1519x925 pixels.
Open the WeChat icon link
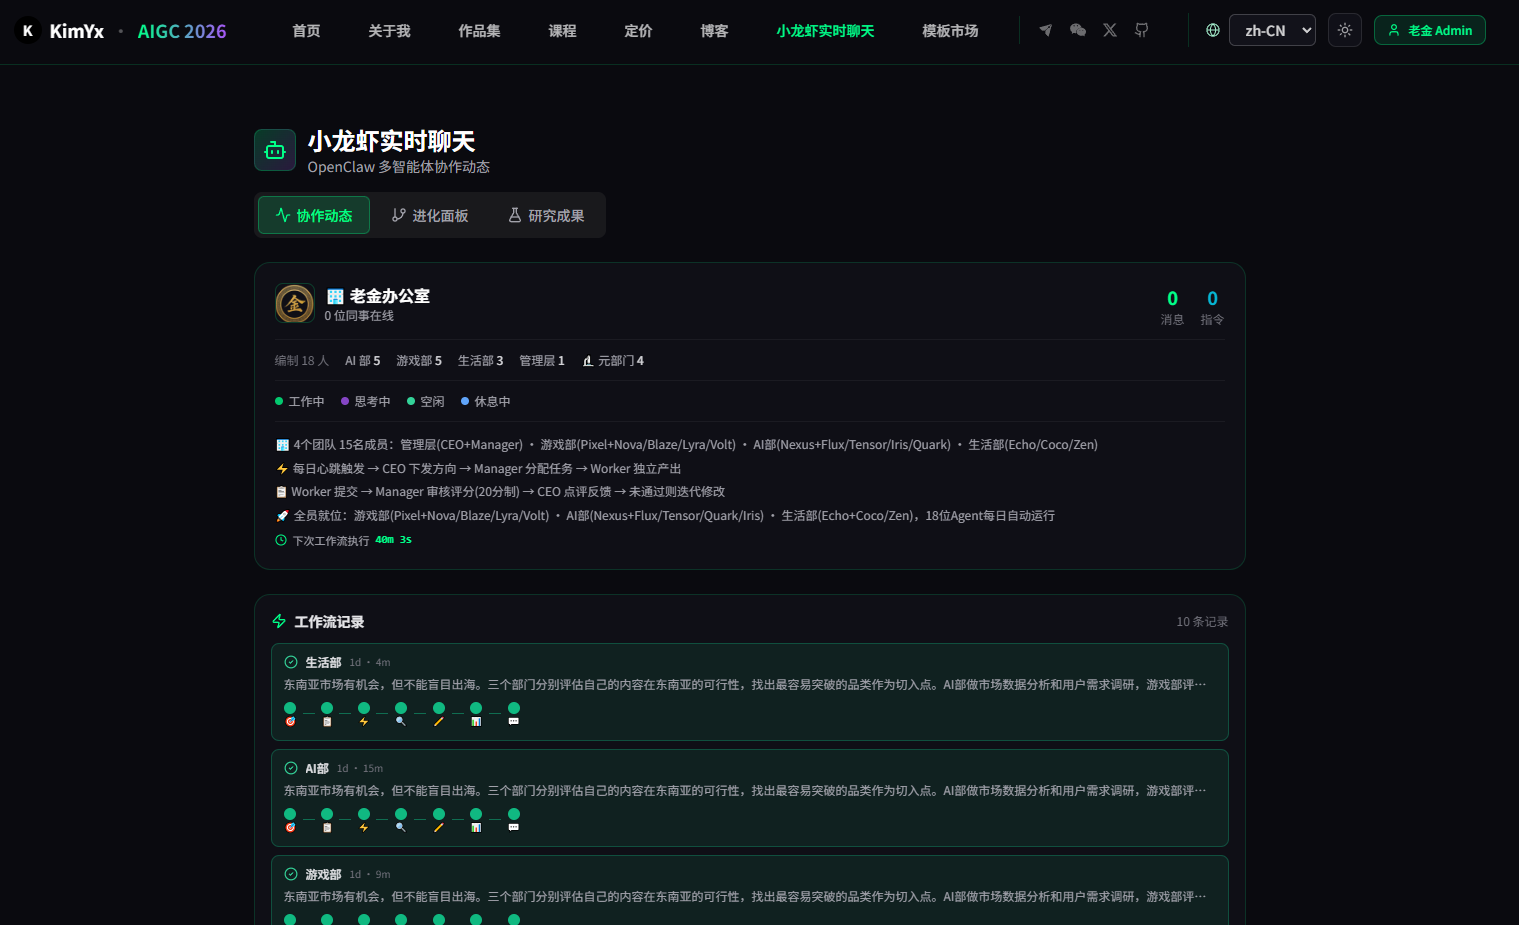pos(1077,31)
